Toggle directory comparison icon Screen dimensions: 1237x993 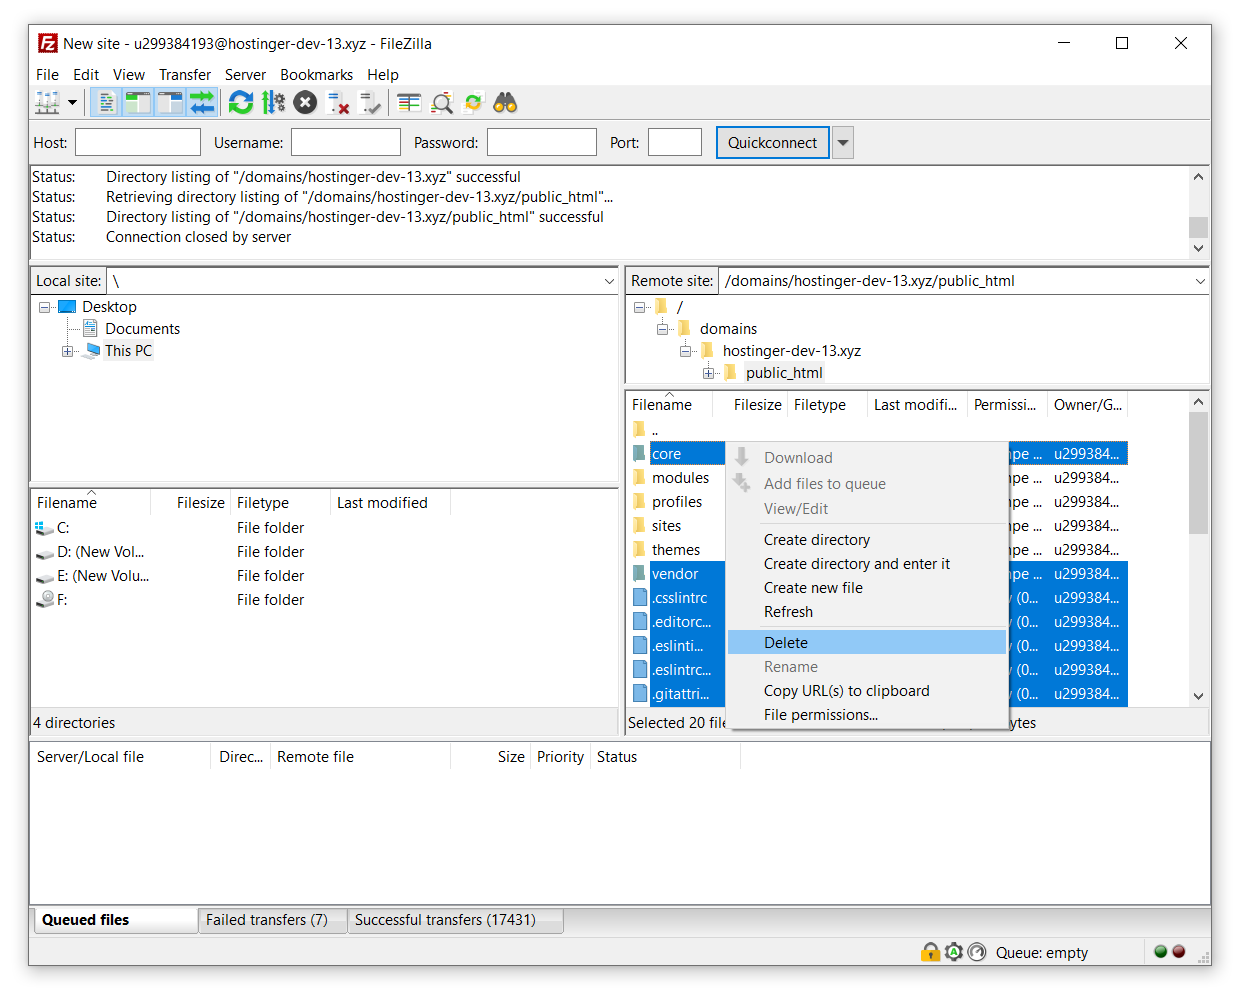tap(442, 102)
